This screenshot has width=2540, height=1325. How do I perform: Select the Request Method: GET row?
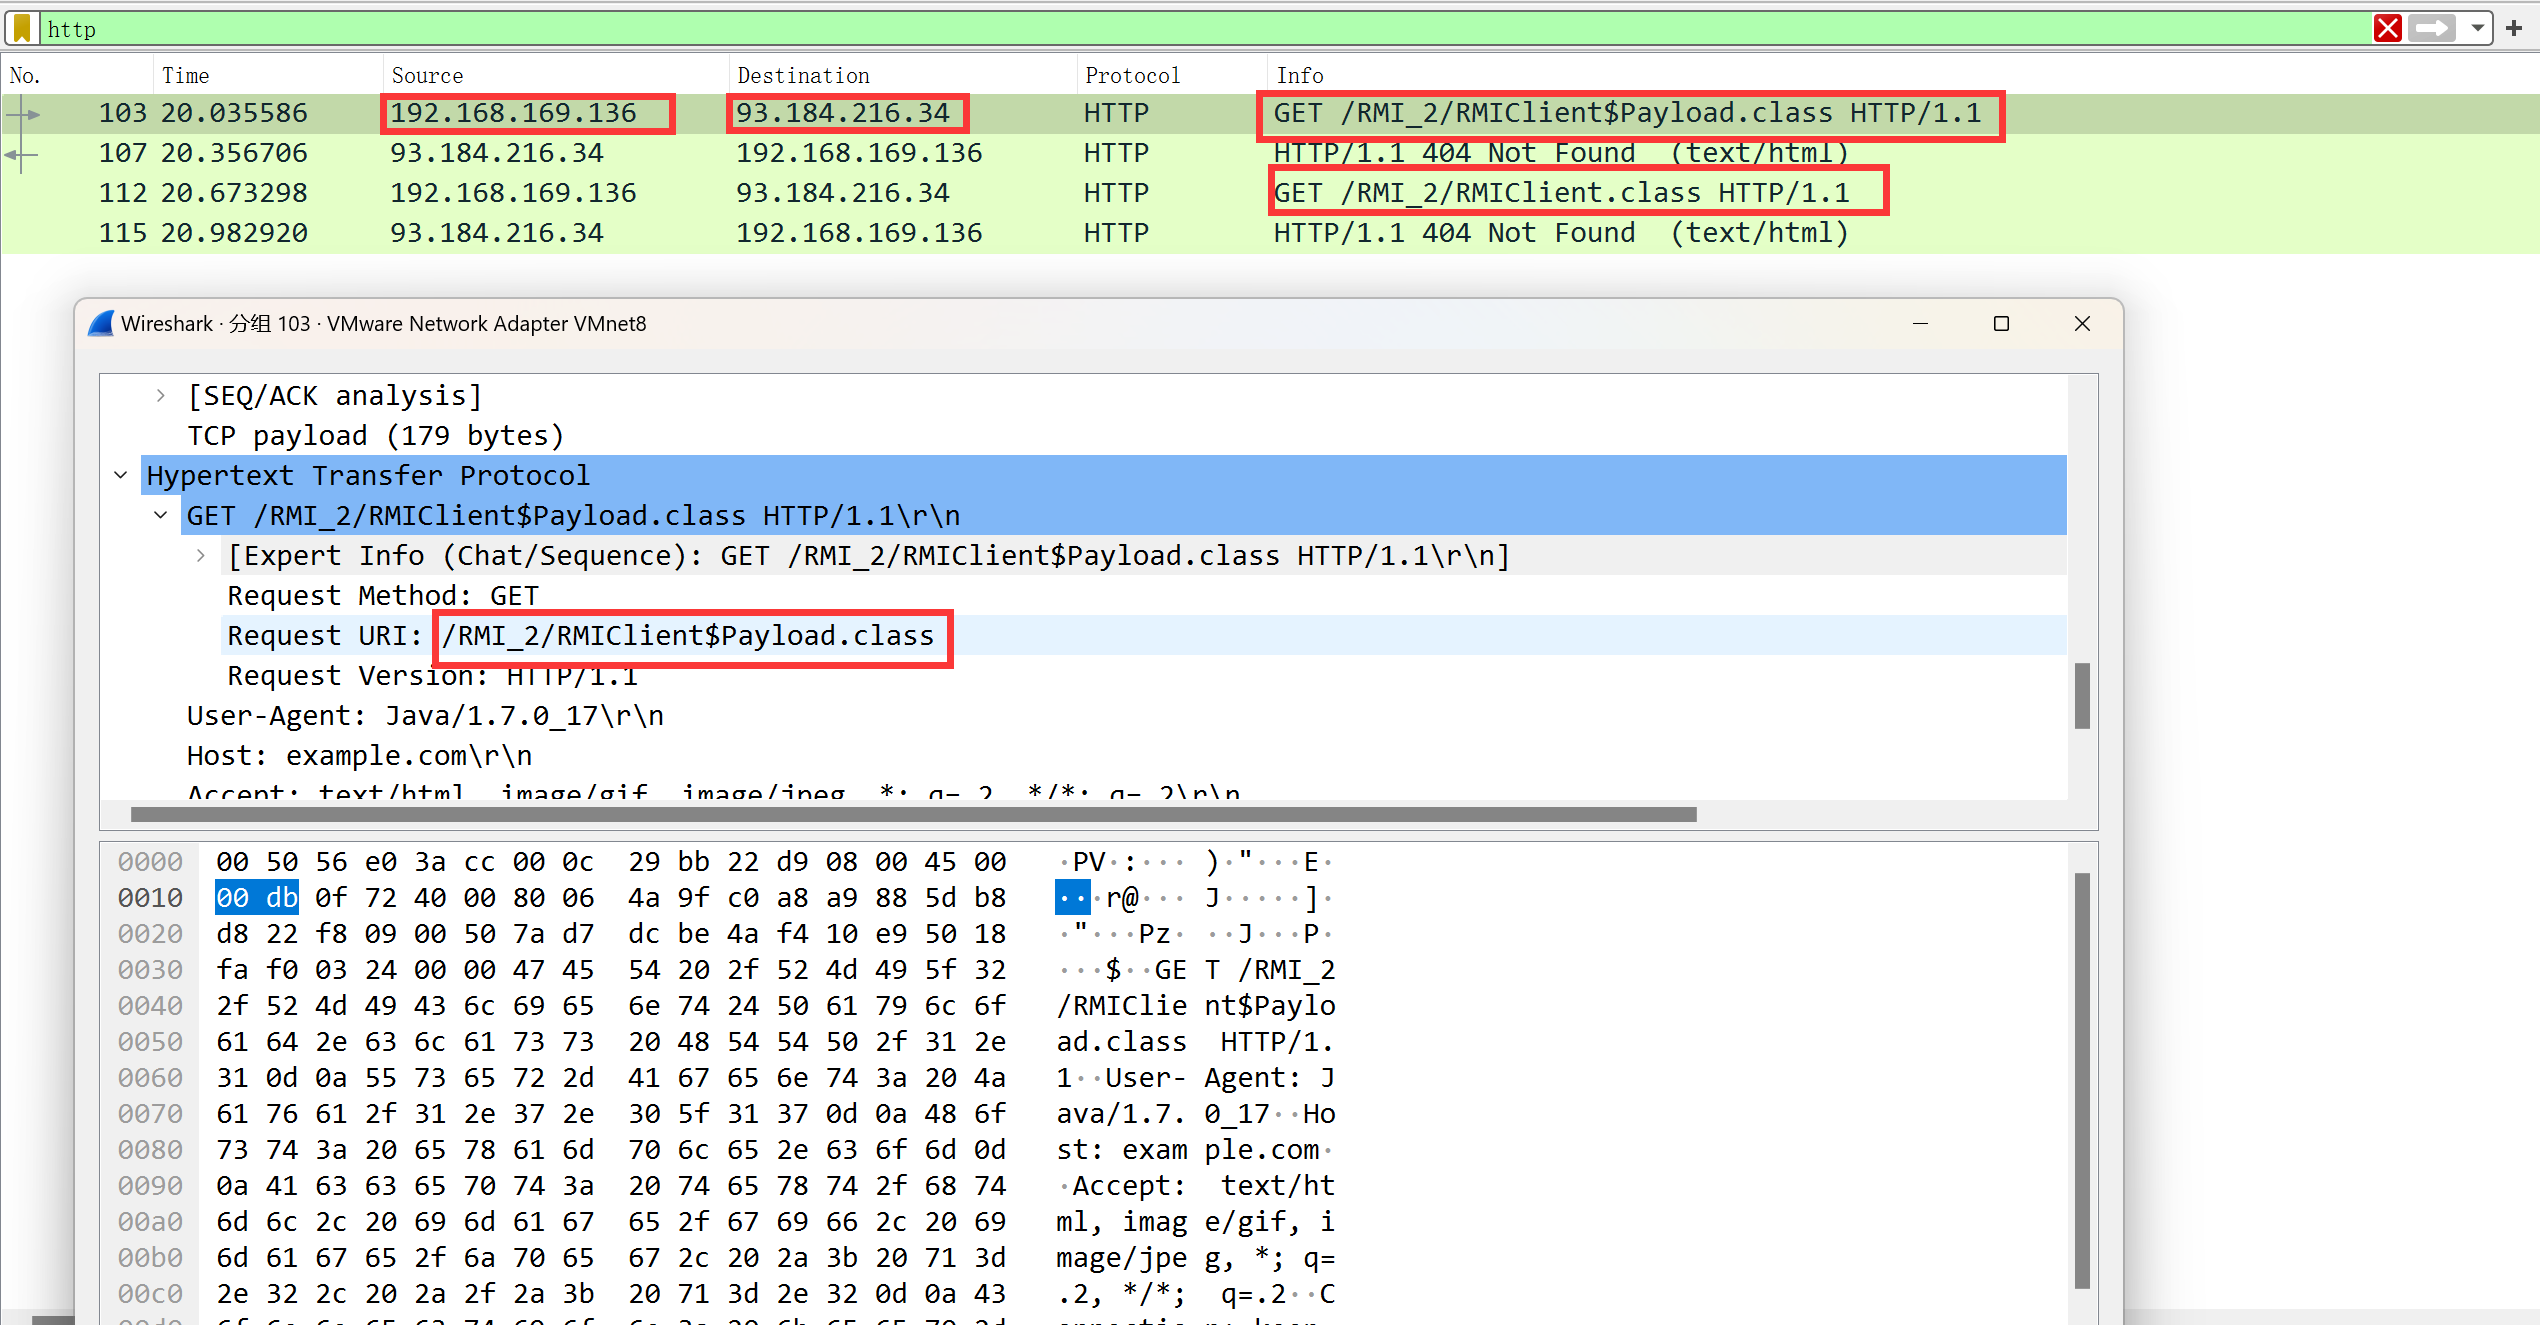1143,596
